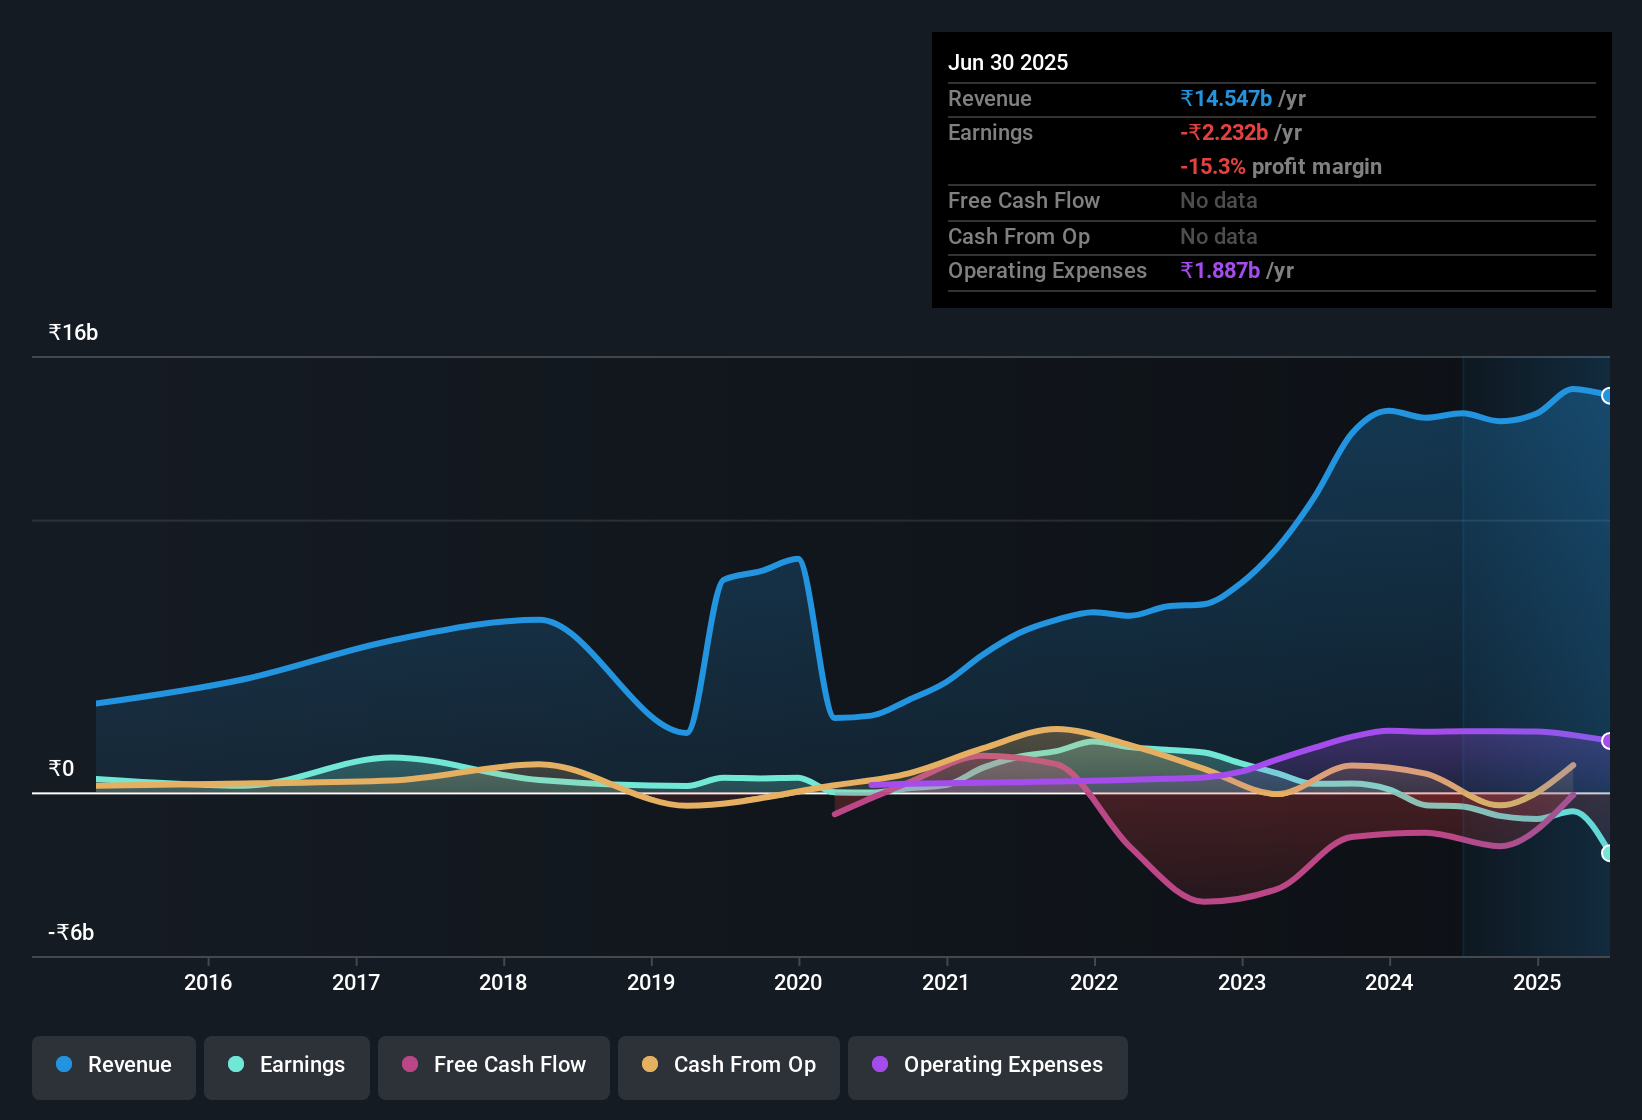The width and height of the screenshot is (1642, 1120).
Task: Click the pink Free Cash Flow legend dot
Action: click(x=409, y=1065)
